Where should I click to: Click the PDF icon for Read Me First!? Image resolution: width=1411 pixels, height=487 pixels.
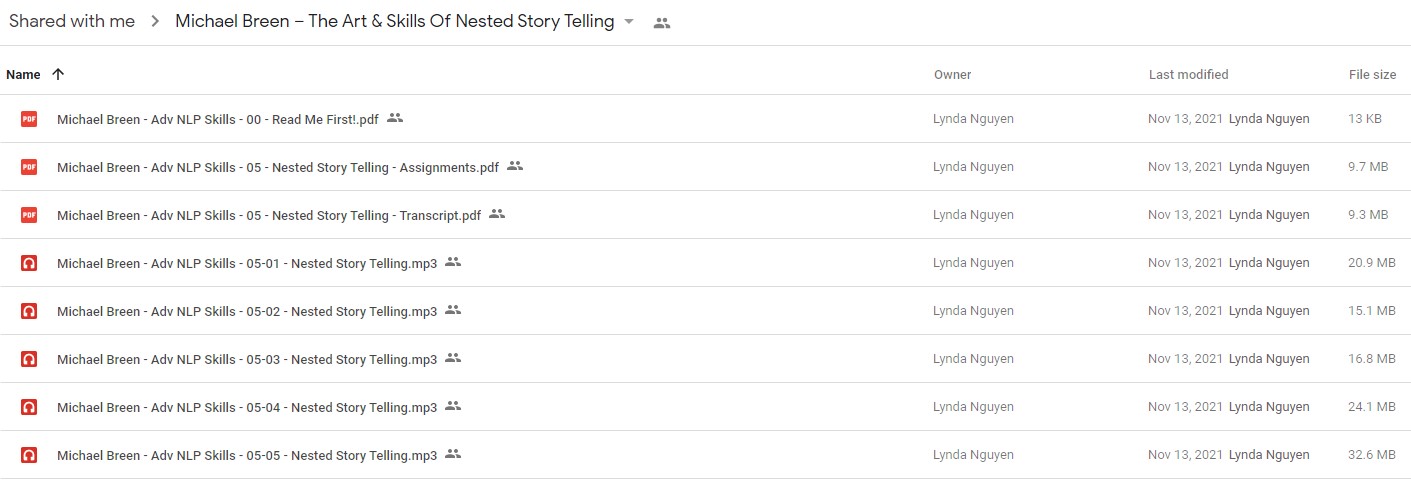coord(29,119)
